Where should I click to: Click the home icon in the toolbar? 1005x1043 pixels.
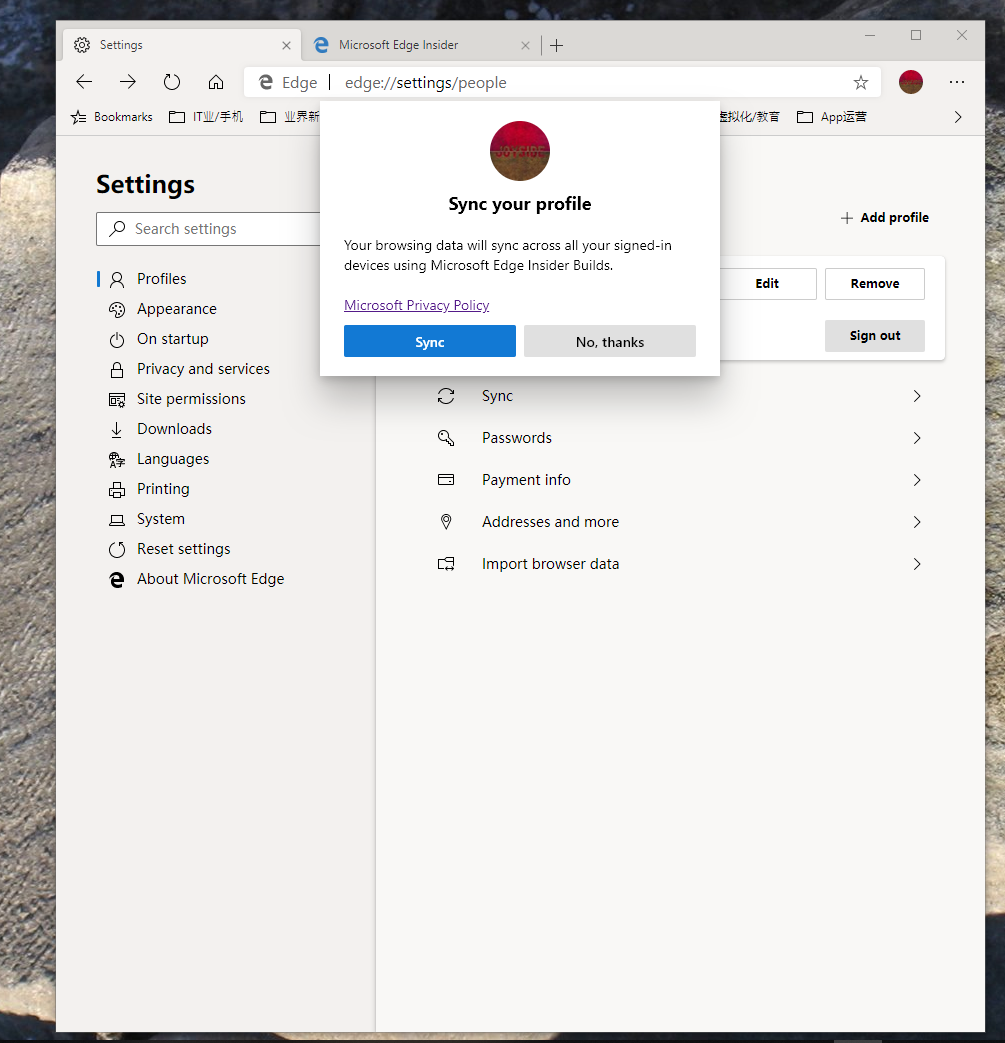coord(216,82)
